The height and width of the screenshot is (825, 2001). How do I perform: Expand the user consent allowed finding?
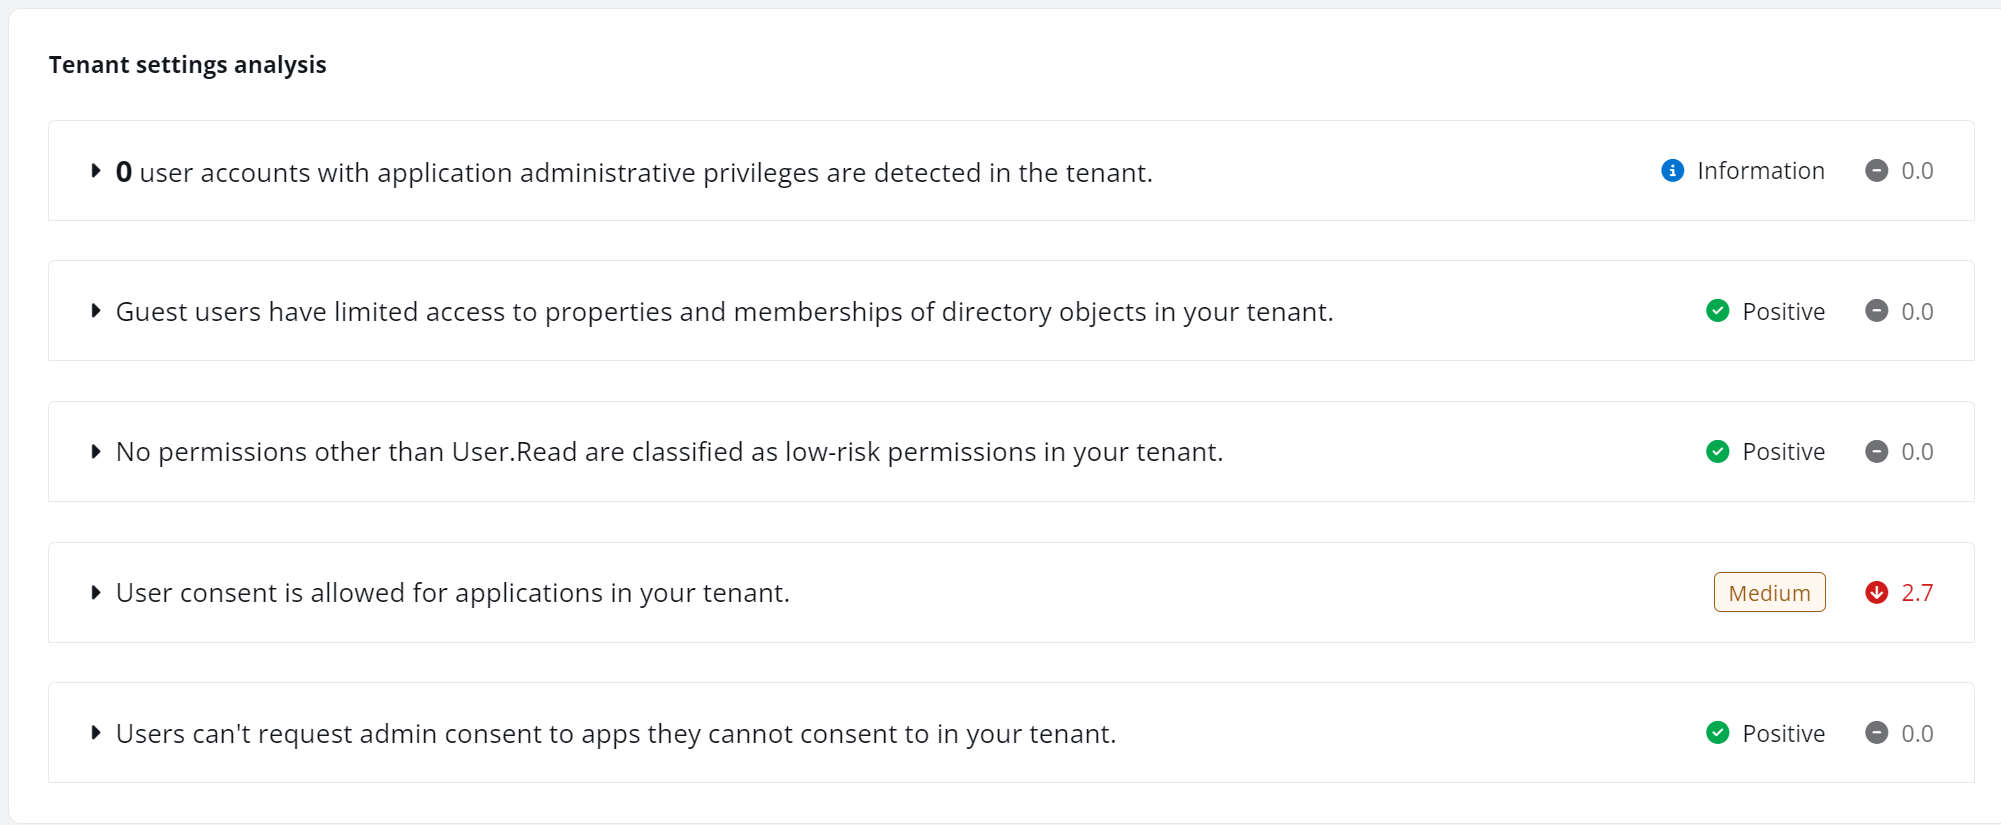(x=96, y=592)
